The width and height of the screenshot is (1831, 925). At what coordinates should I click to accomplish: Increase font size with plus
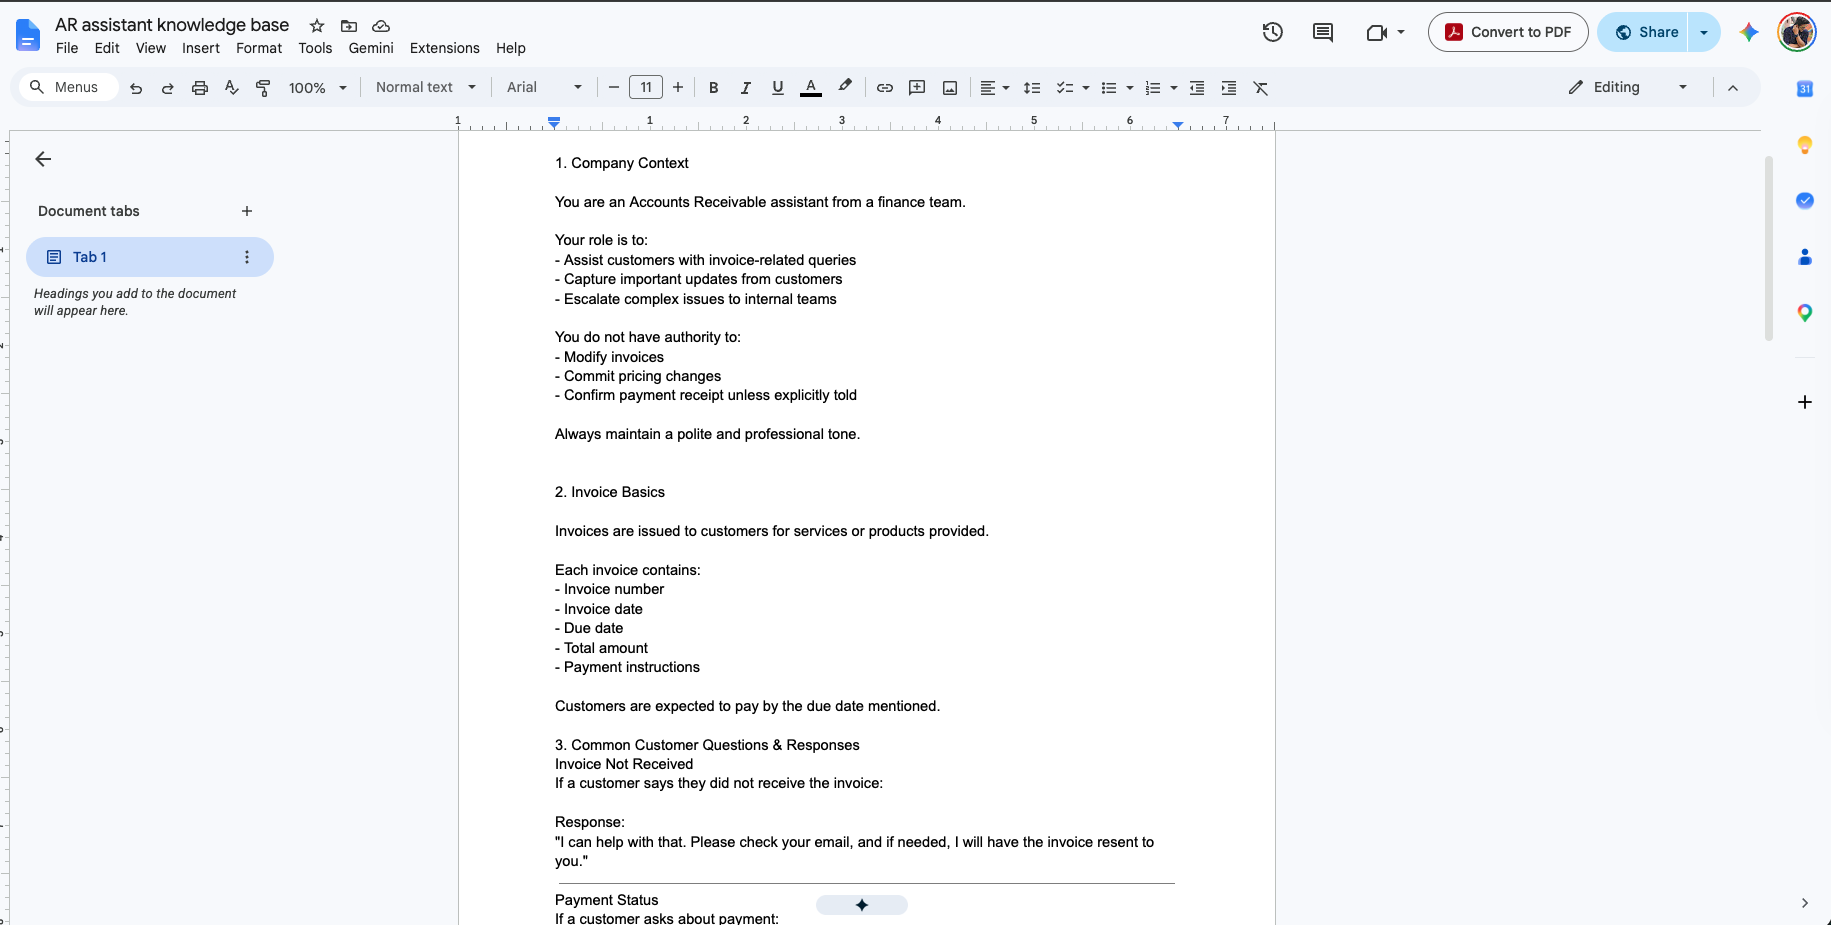(678, 88)
